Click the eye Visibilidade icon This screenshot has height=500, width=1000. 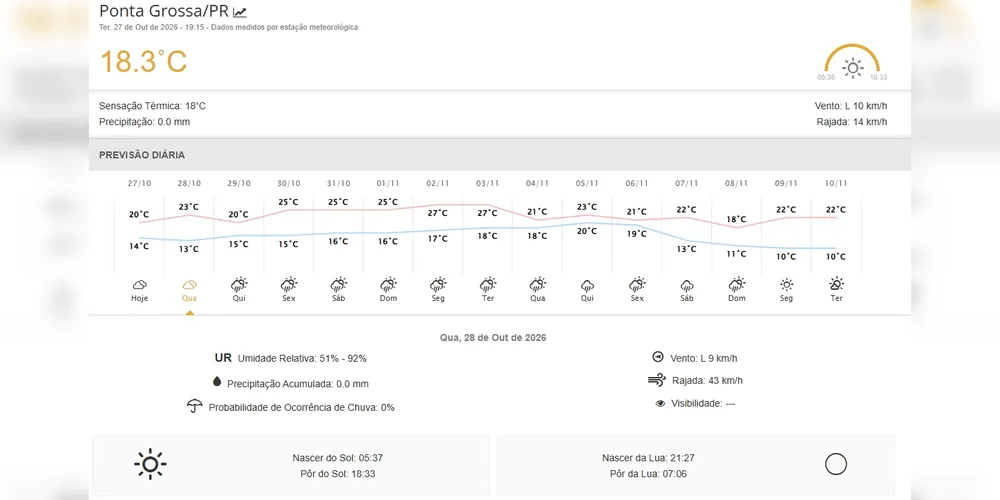point(660,404)
